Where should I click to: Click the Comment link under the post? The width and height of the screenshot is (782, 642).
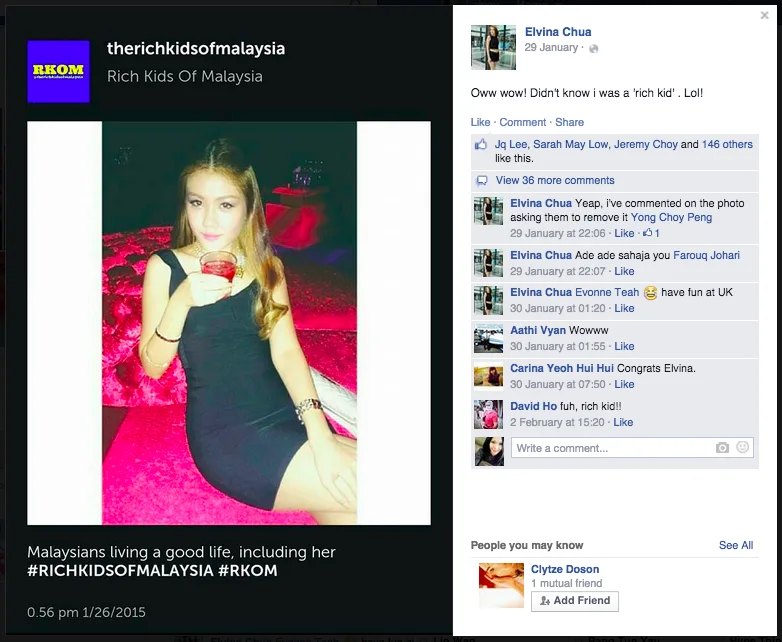(523, 122)
